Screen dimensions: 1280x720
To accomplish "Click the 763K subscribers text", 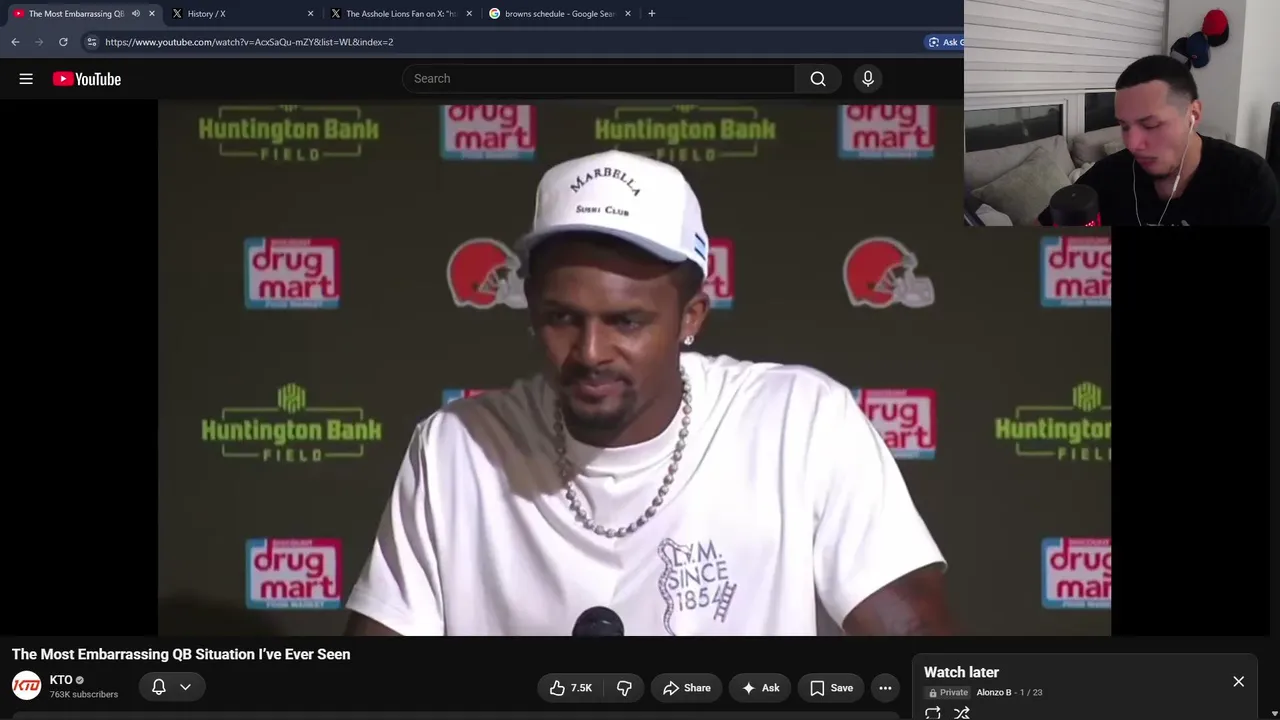I will coord(84,695).
